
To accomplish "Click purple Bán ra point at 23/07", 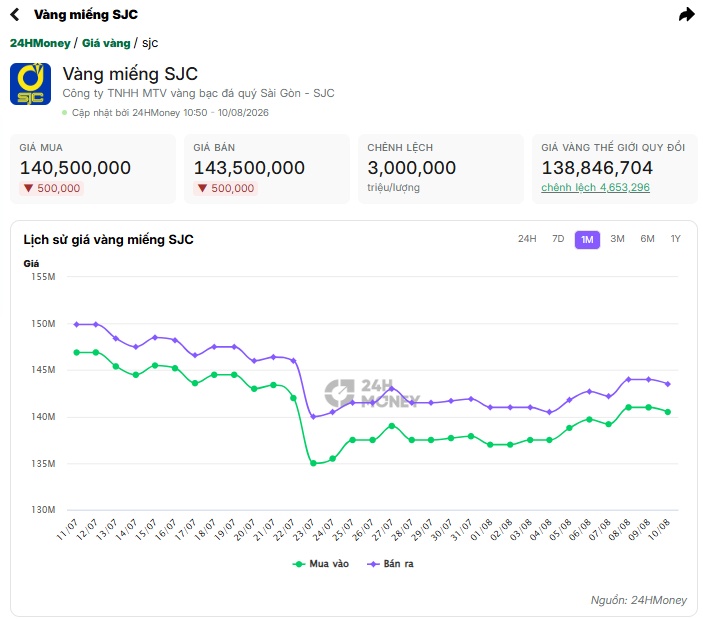I will pos(313,417).
